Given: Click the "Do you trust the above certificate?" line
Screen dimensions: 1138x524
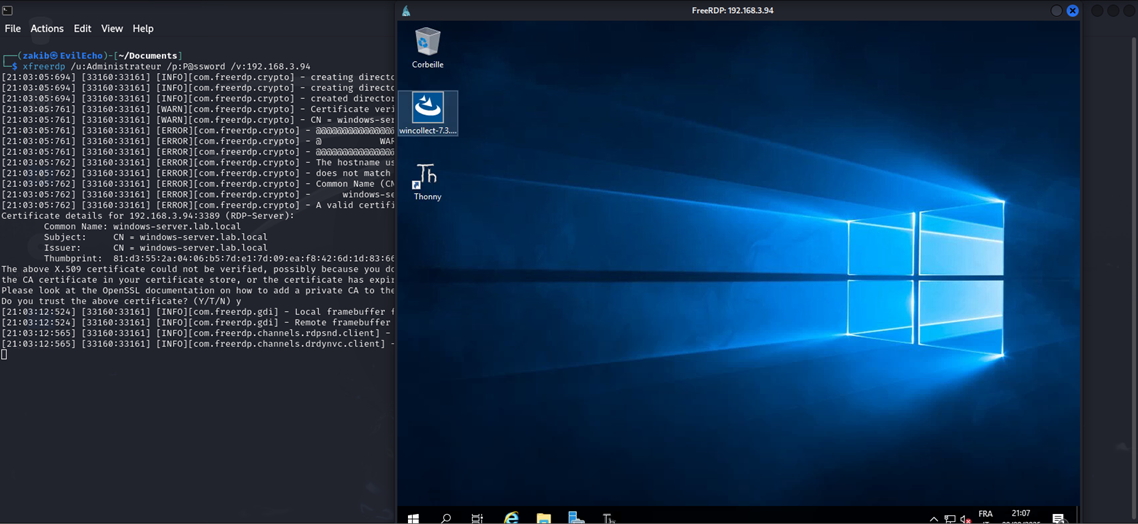Looking at the screenshot, I should (x=122, y=301).
